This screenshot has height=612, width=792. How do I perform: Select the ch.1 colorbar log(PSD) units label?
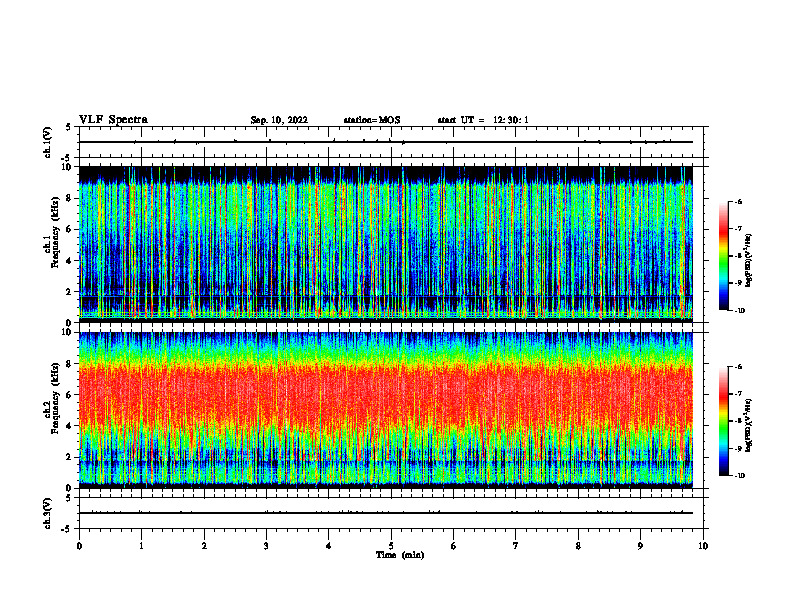(x=749, y=261)
